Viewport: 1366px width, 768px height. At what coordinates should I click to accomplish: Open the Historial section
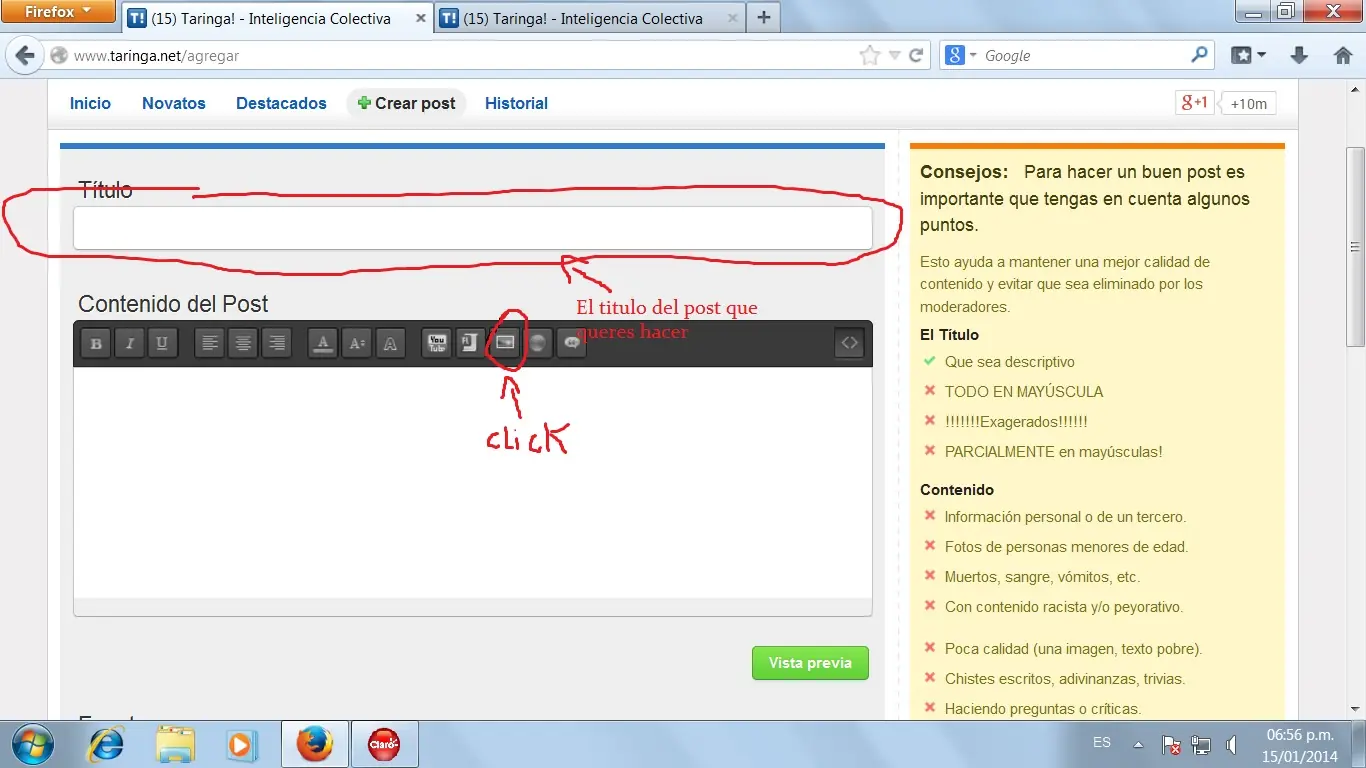516,103
